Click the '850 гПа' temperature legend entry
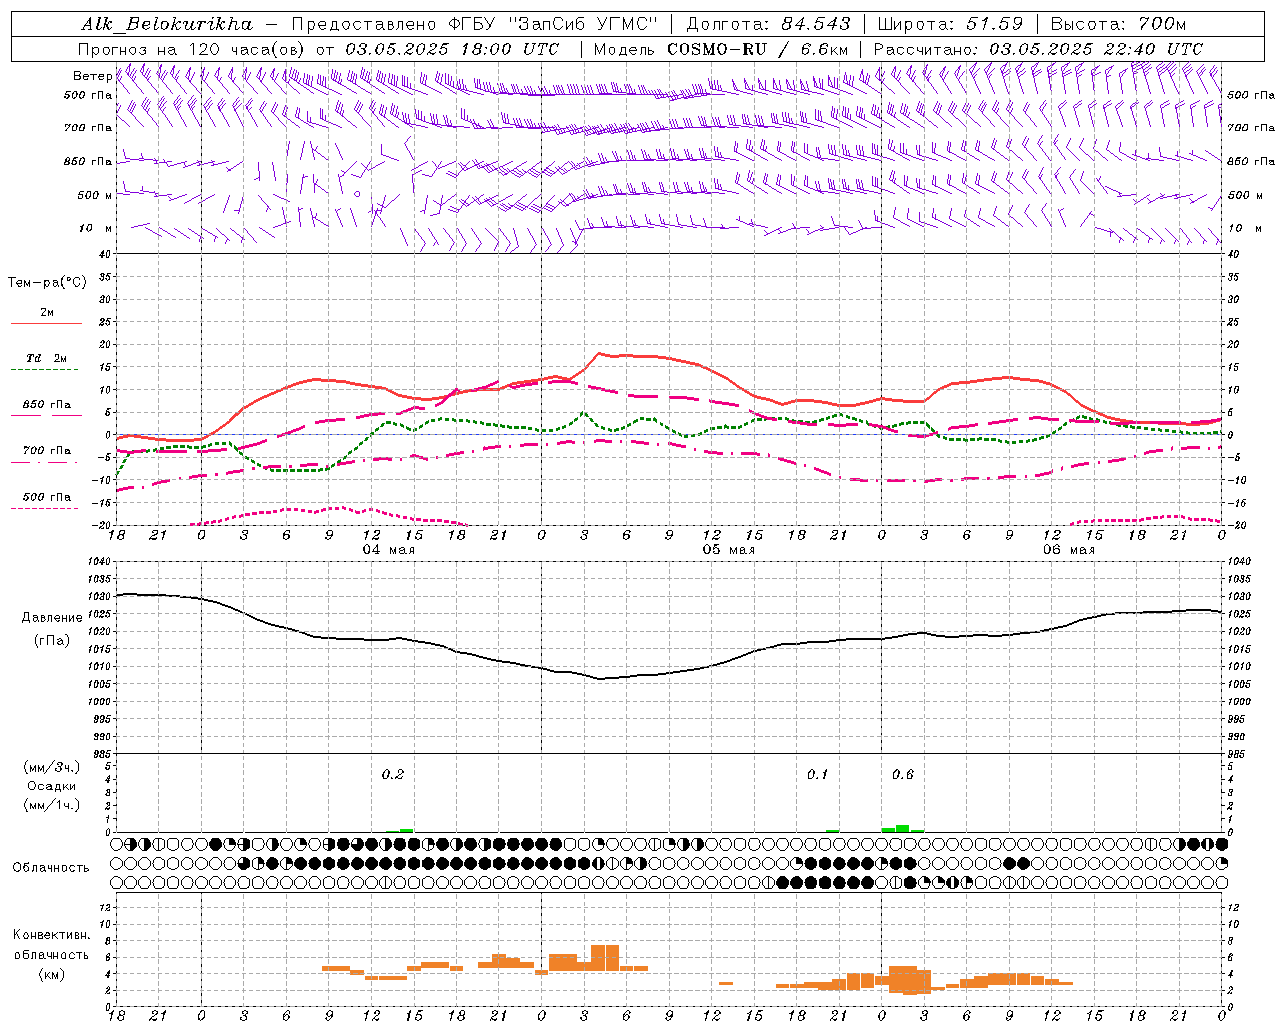This screenshot has height=1024, width=1280. [x=46, y=405]
